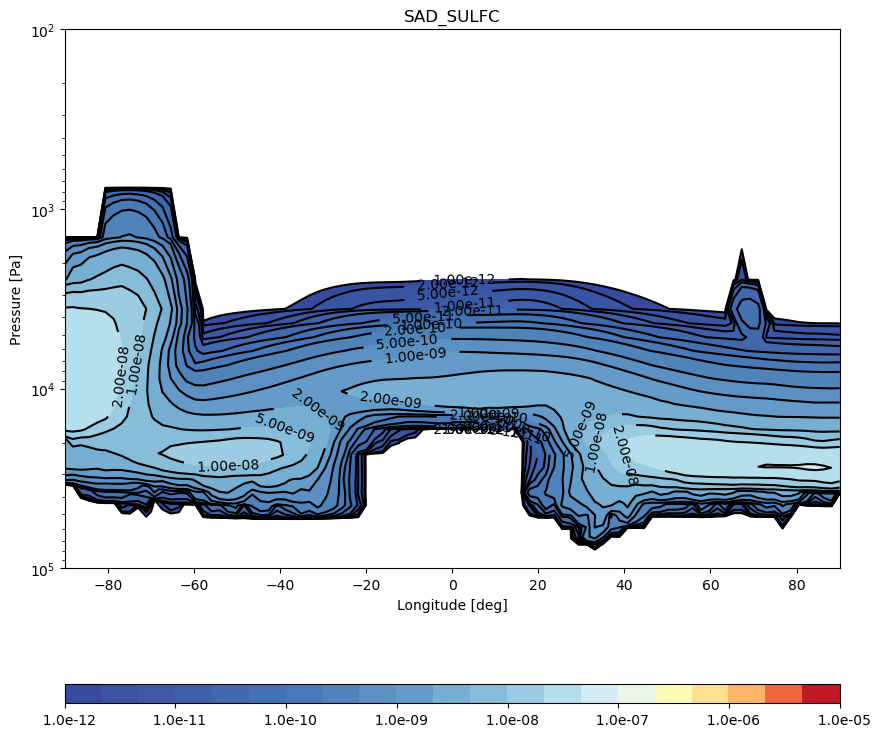Click the 5.00e-09 contour label
This screenshot has width=880, height=737.
pyautogui.click(x=285, y=428)
